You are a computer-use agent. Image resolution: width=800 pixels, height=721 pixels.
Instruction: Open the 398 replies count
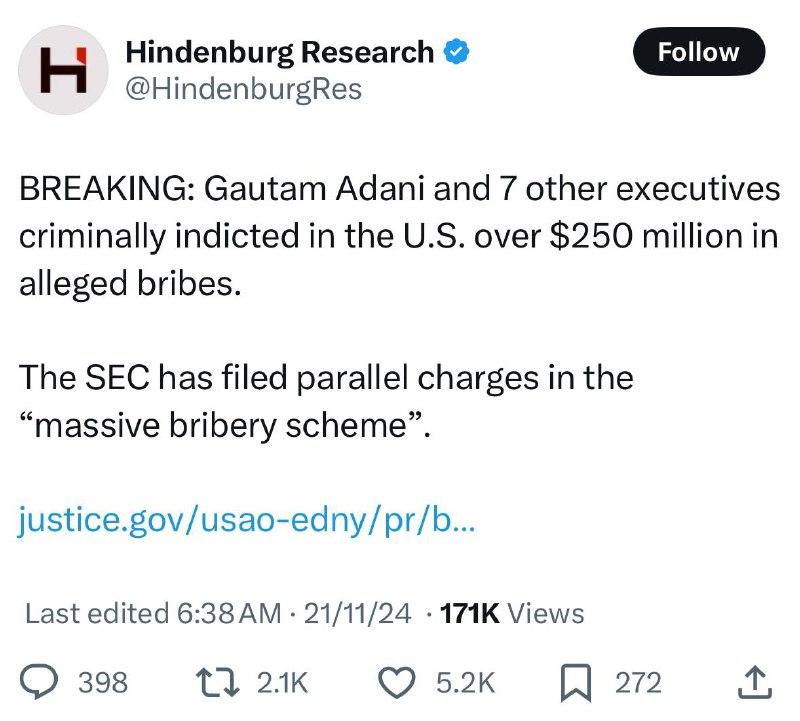click(x=103, y=683)
